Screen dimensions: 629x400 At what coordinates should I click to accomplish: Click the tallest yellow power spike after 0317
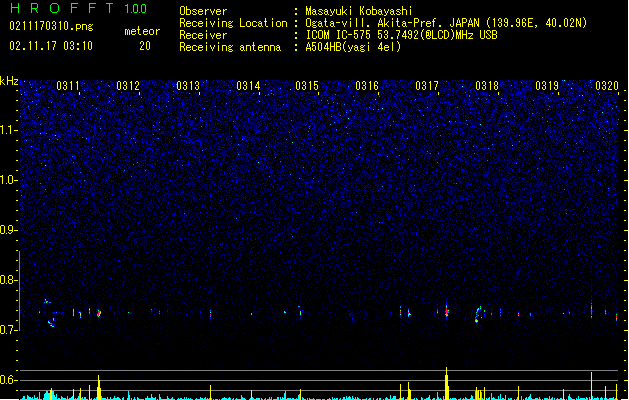446,383
